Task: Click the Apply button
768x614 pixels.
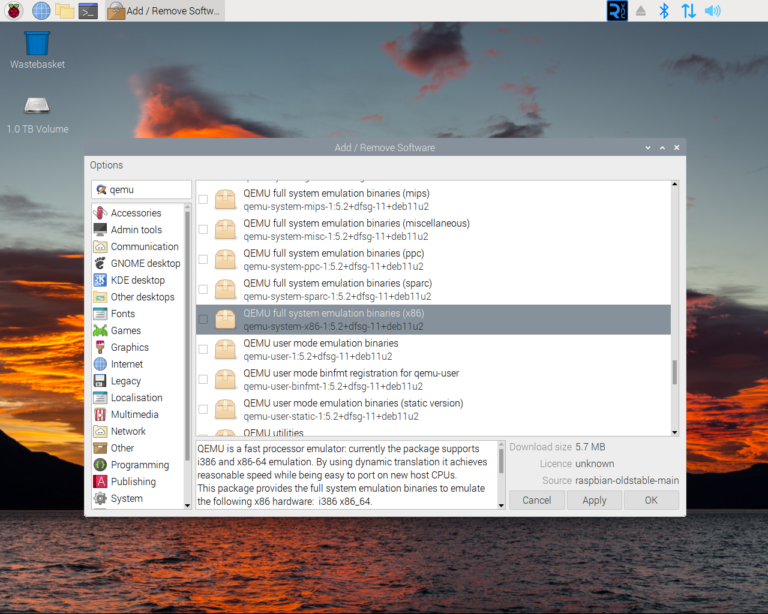Action: [x=594, y=500]
